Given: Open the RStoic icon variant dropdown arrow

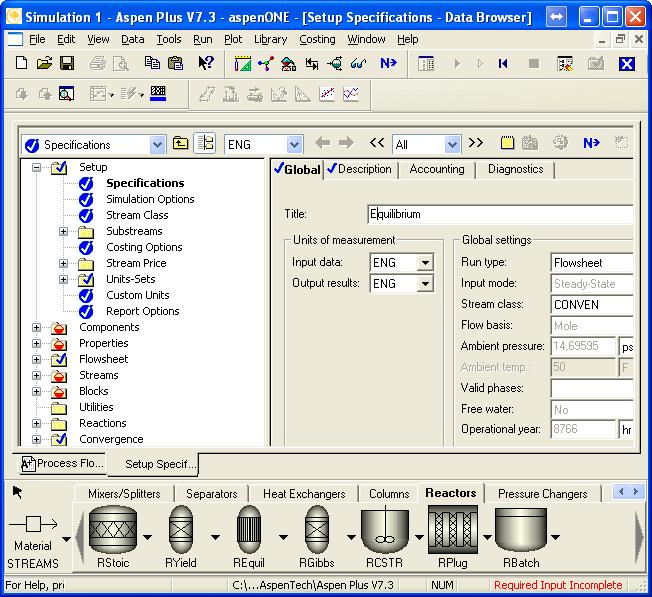Looking at the screenshot, I should [x=147, y=538].
